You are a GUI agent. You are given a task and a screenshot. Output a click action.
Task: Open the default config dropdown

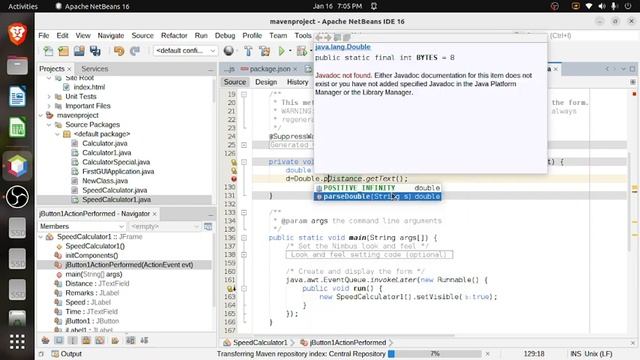tap(185, 51)
